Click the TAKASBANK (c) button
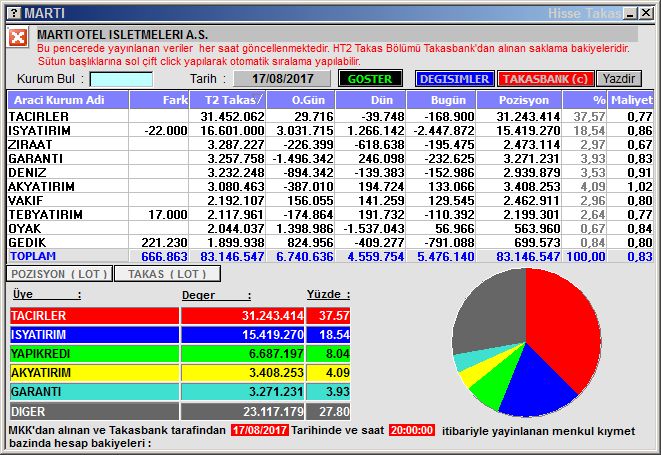 pos(545,79)
